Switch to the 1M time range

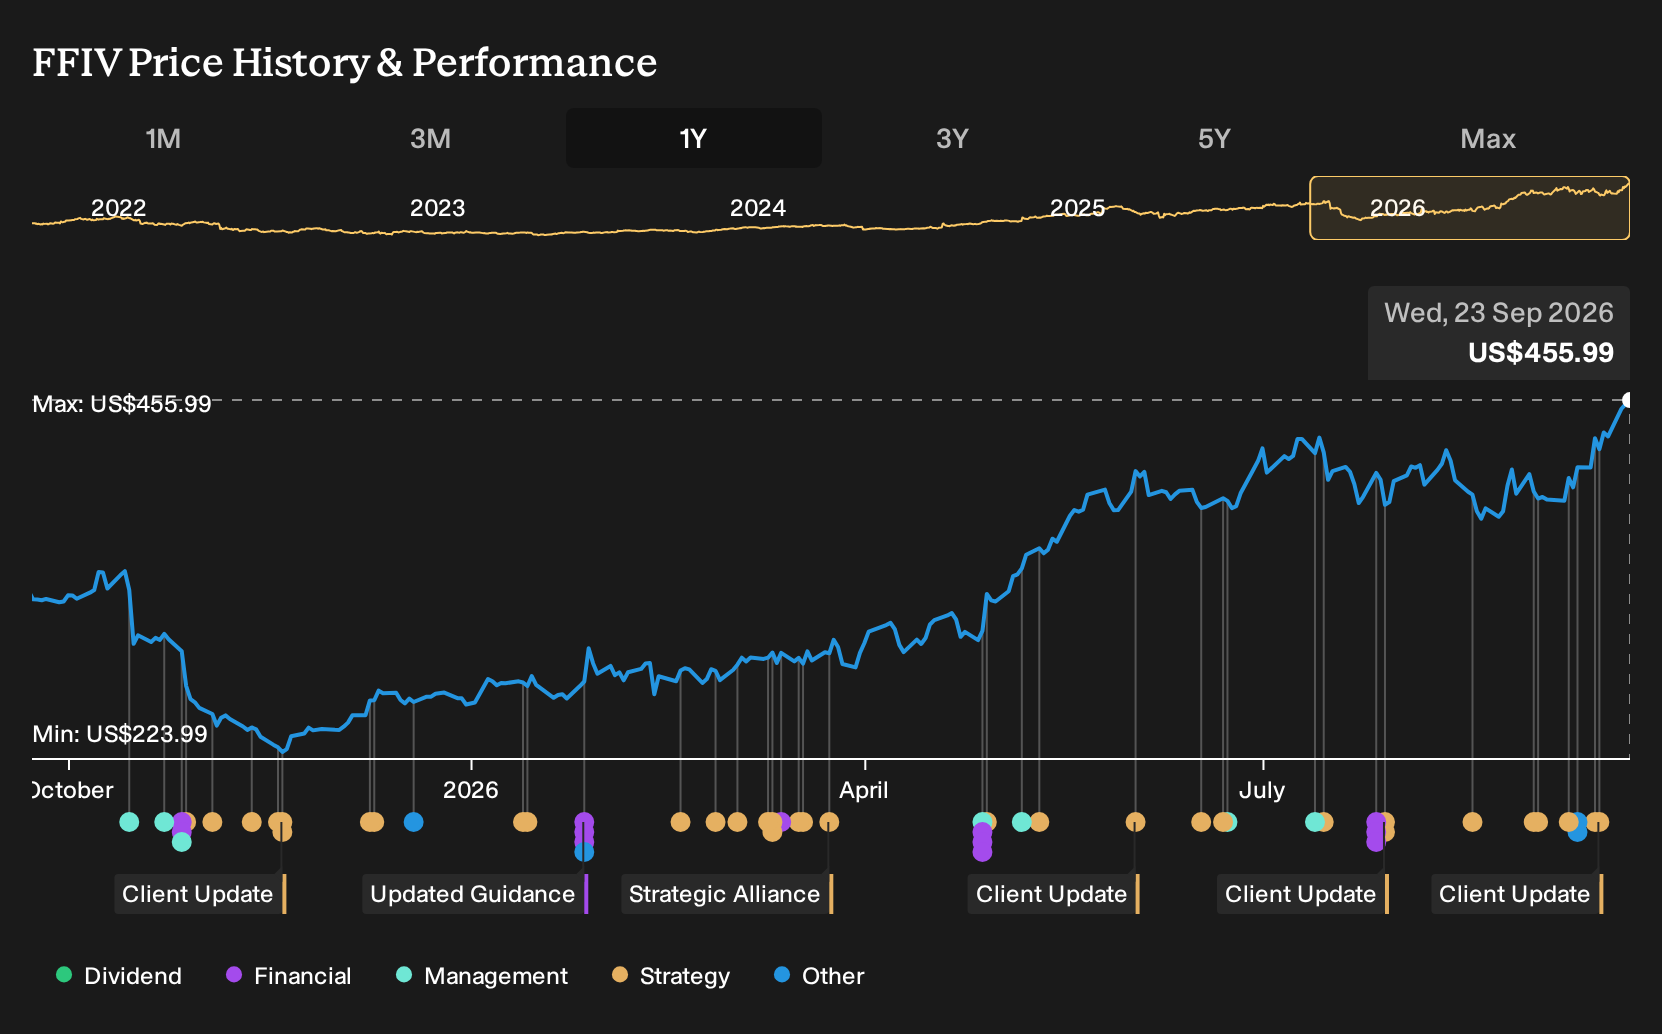[163, 138]
